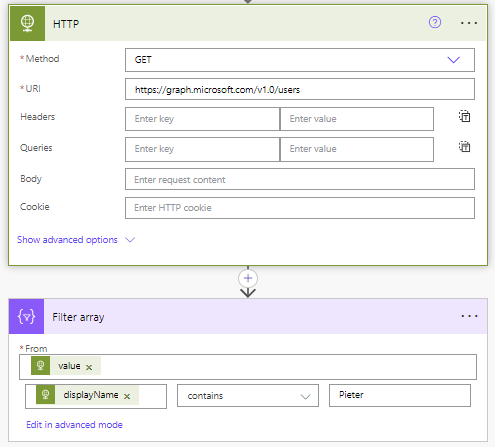Focus the Headers Enter key field
The height and width of the screenshot is (447, 495).
(x=202, y=119)
